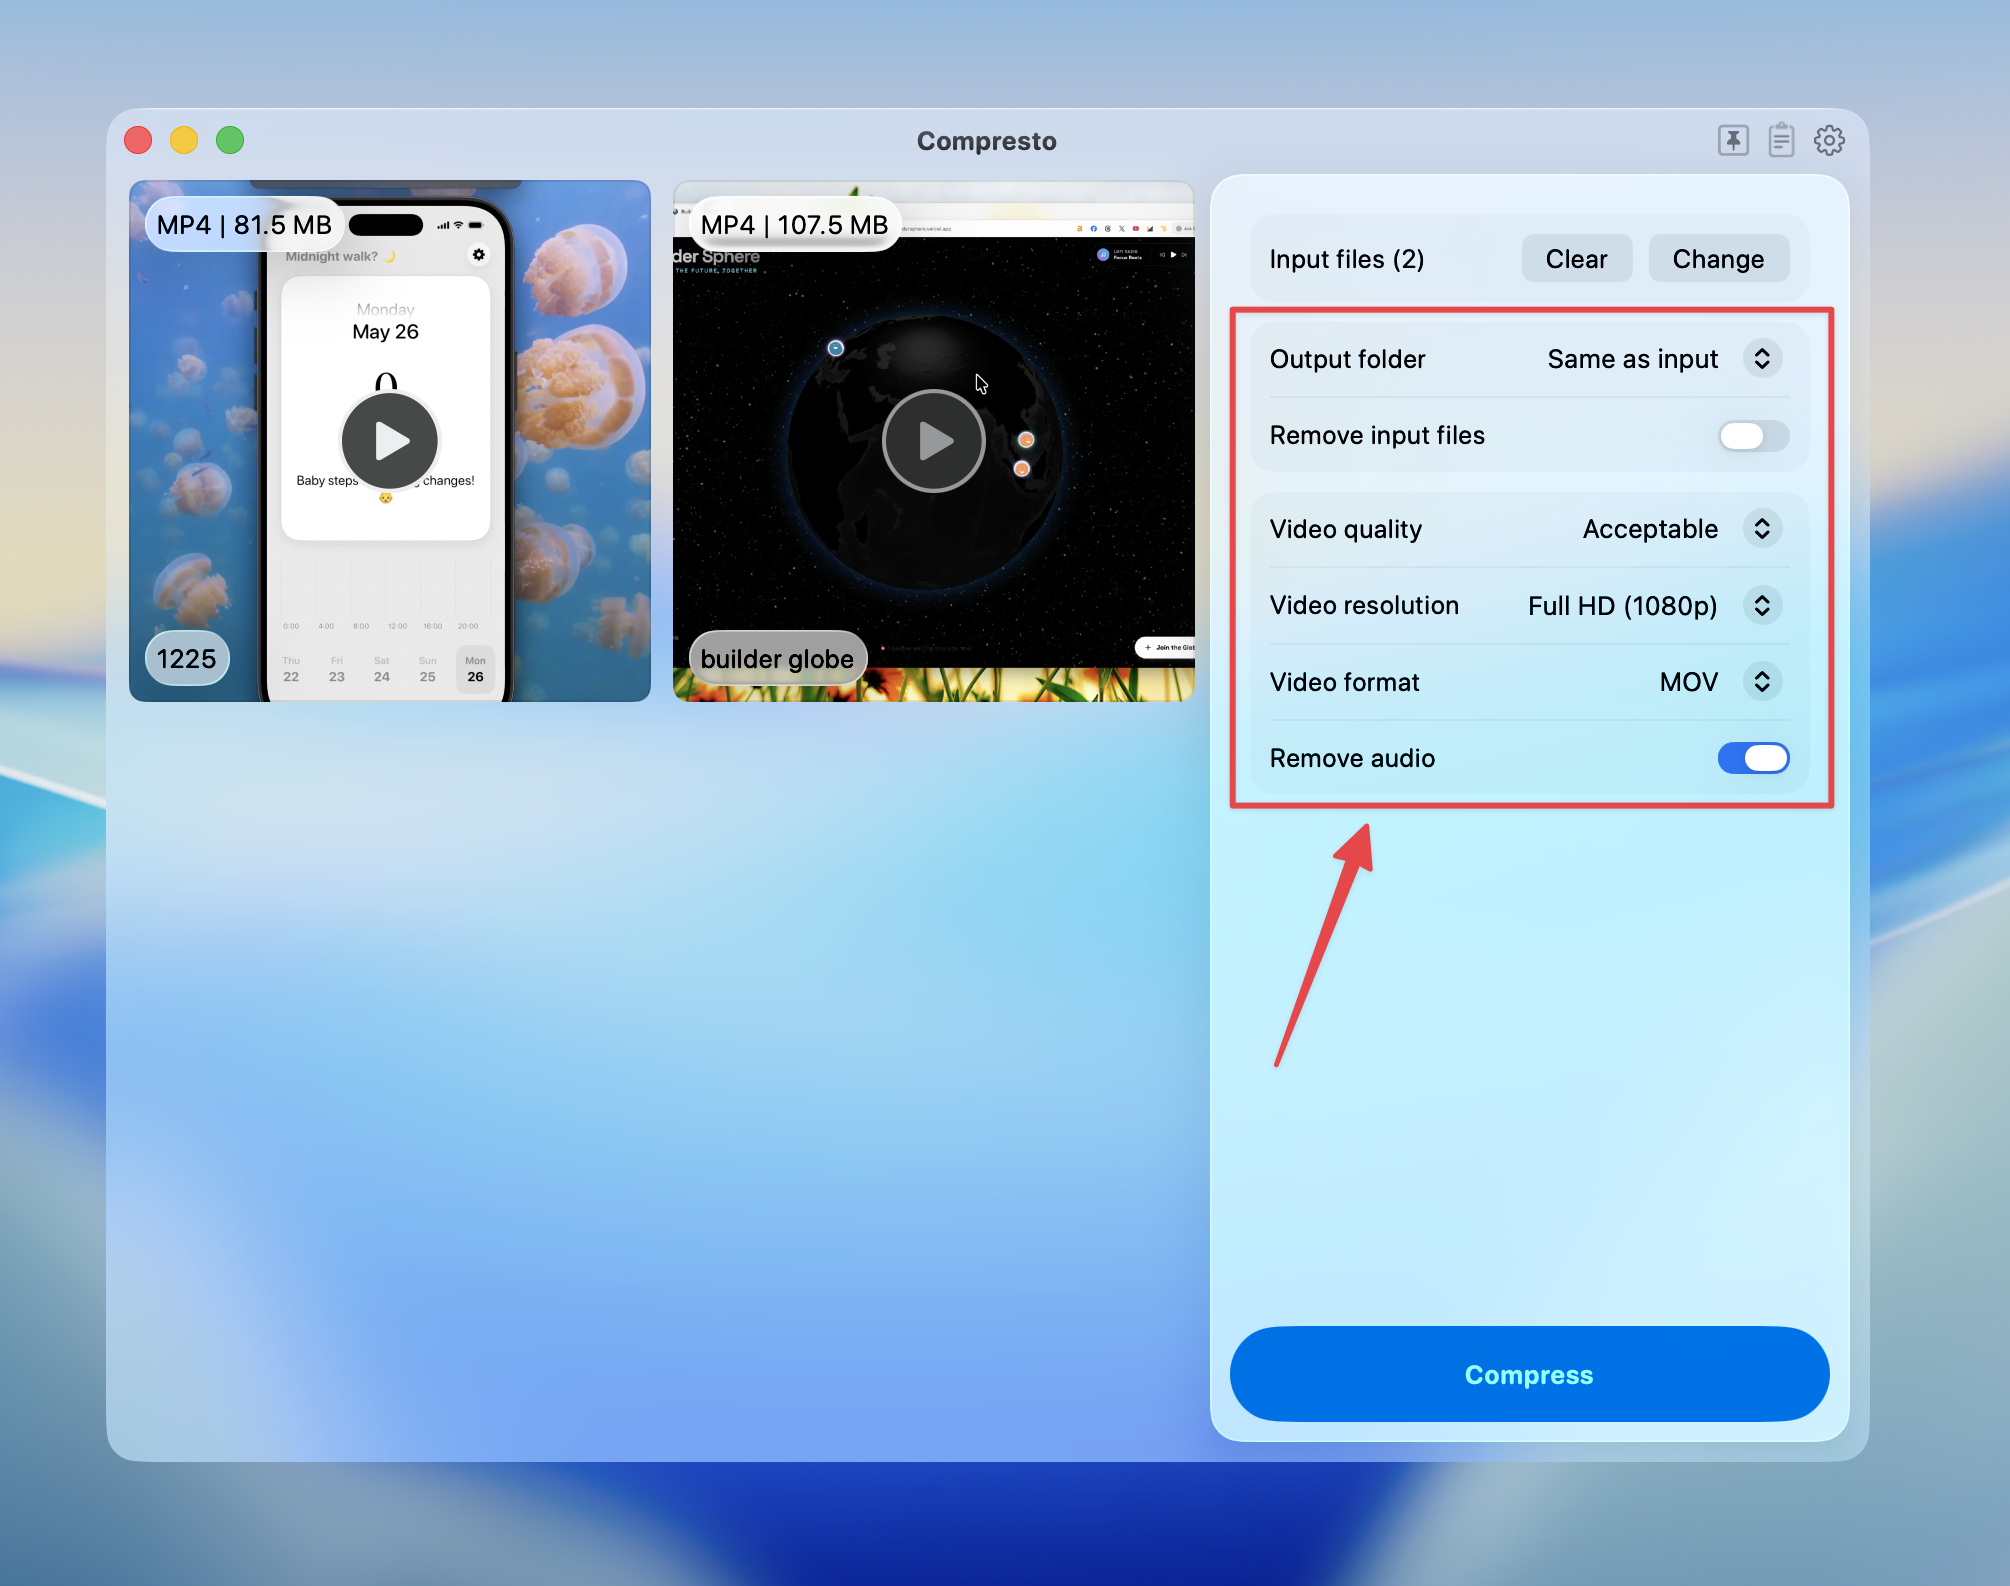2010x1586 pixels.
Task: Click the Compresto title bar text
Action: pyautogui.click(x=986, y=140)
